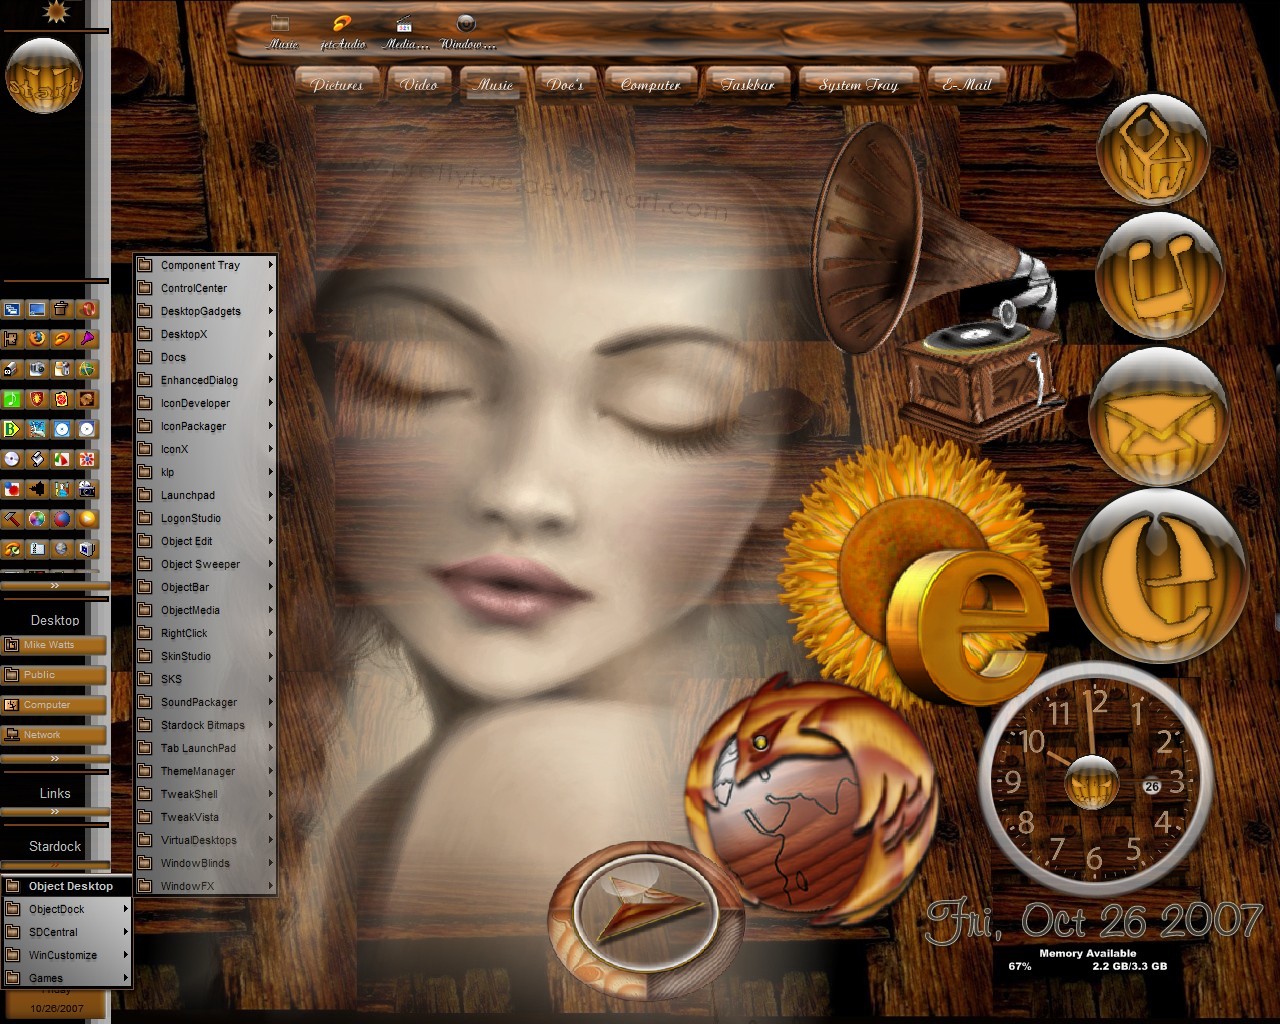The image size is (1280, 1024).
Task: Open the recycle bin quick launch icon
Action: 62,309
